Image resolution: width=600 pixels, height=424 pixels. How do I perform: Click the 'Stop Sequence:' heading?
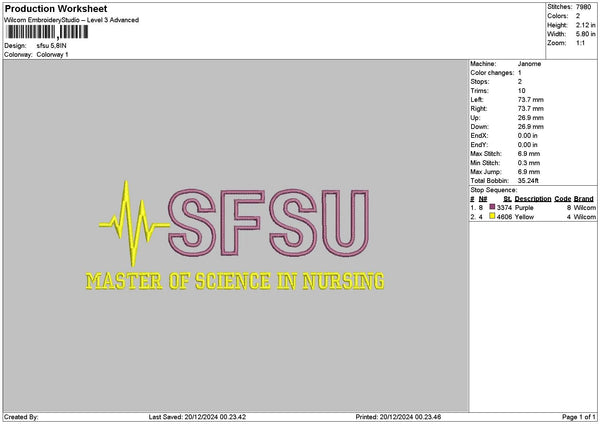click(x=494, y=190)
